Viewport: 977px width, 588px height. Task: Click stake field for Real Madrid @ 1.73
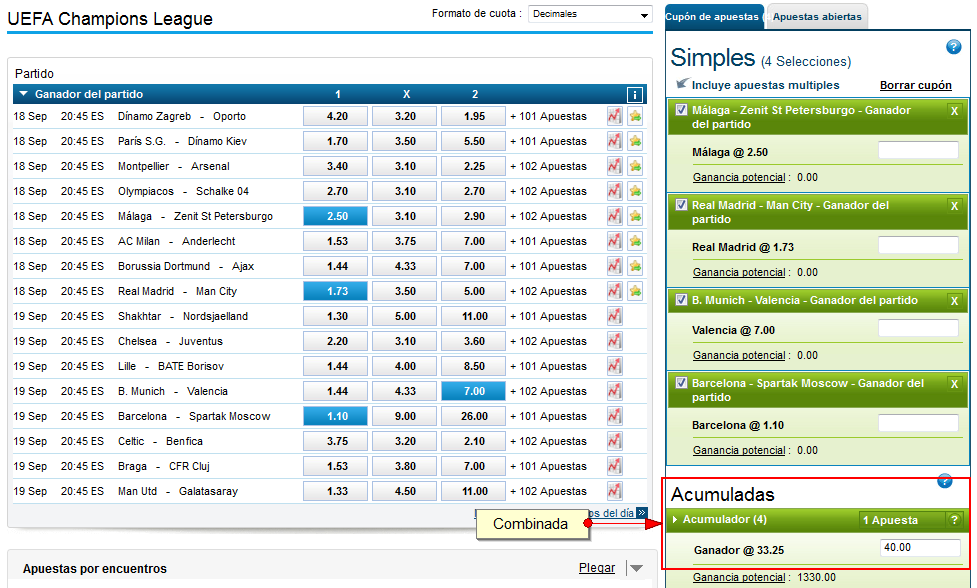(x=918, y=245)
